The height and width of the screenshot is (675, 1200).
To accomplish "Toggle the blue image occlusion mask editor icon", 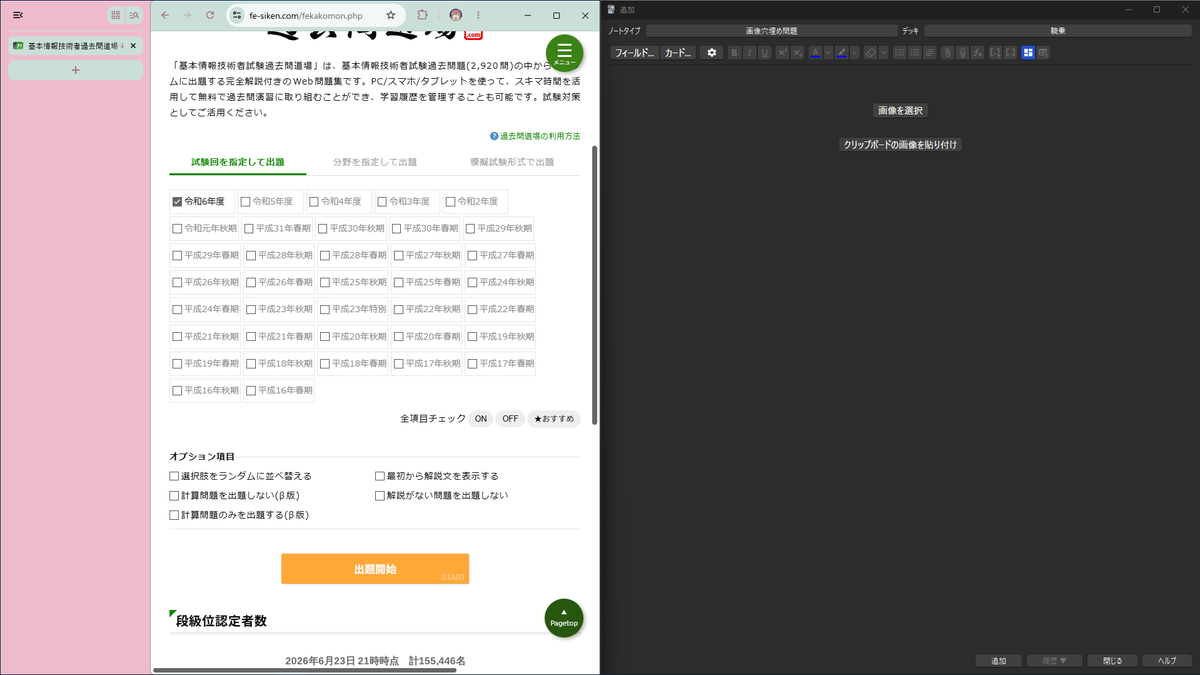I will (x=1028, y=53).
